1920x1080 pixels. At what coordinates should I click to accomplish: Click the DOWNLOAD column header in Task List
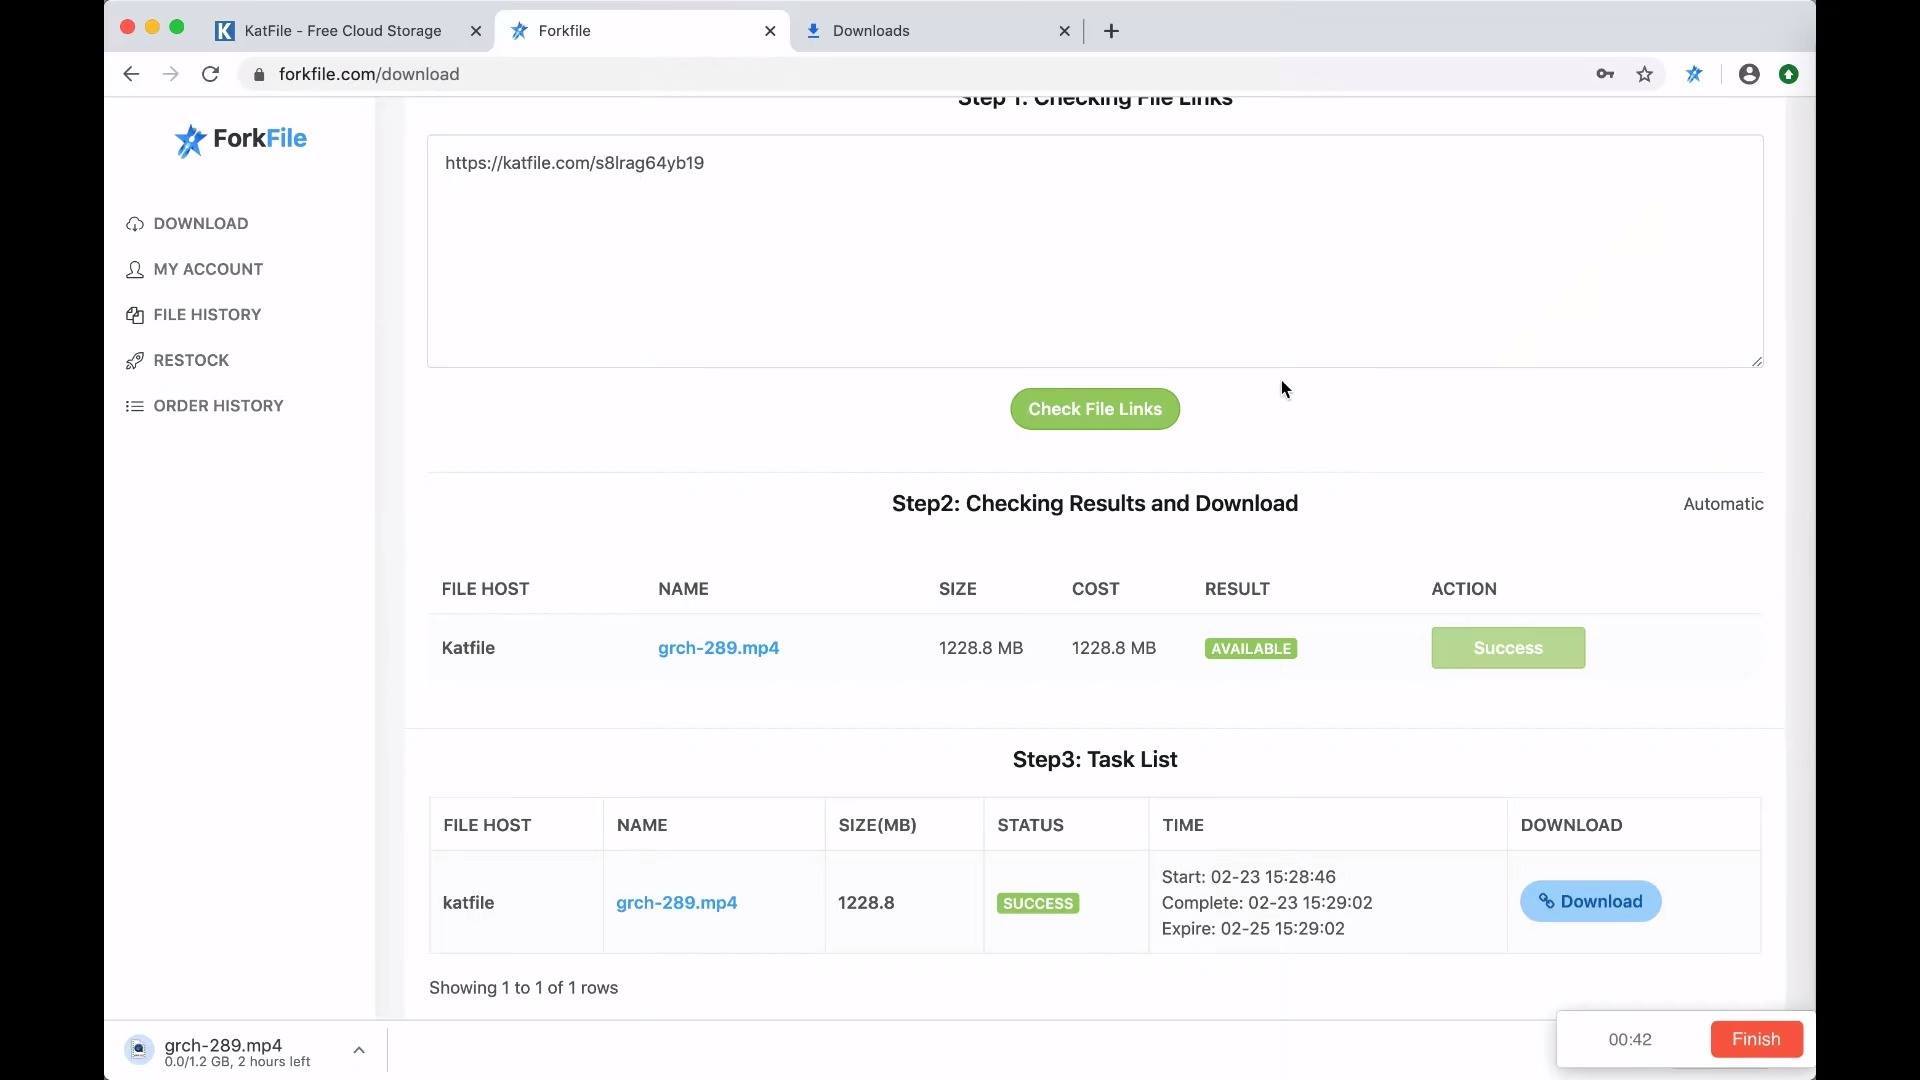click(x=1571, y=825)
